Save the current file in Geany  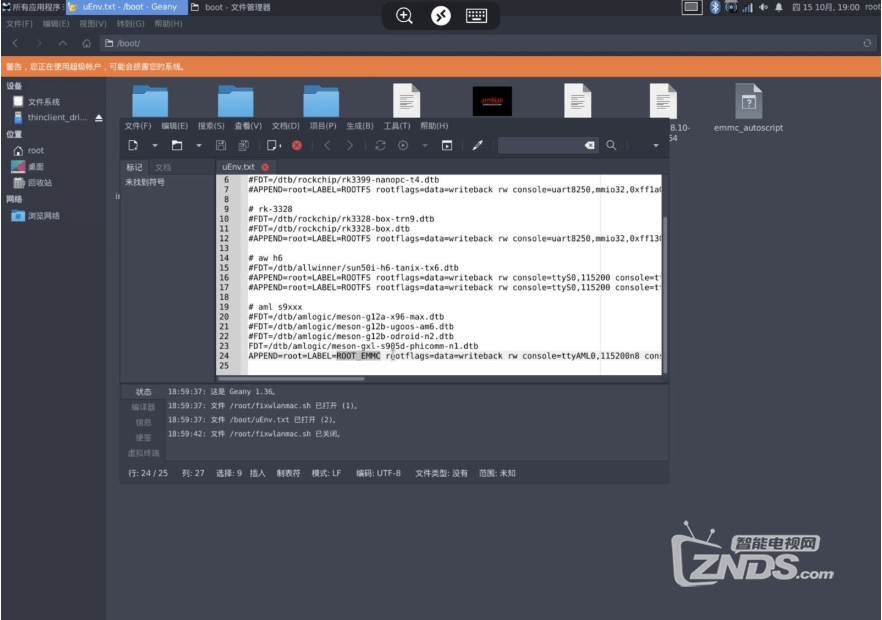click(x=221, y=146)
